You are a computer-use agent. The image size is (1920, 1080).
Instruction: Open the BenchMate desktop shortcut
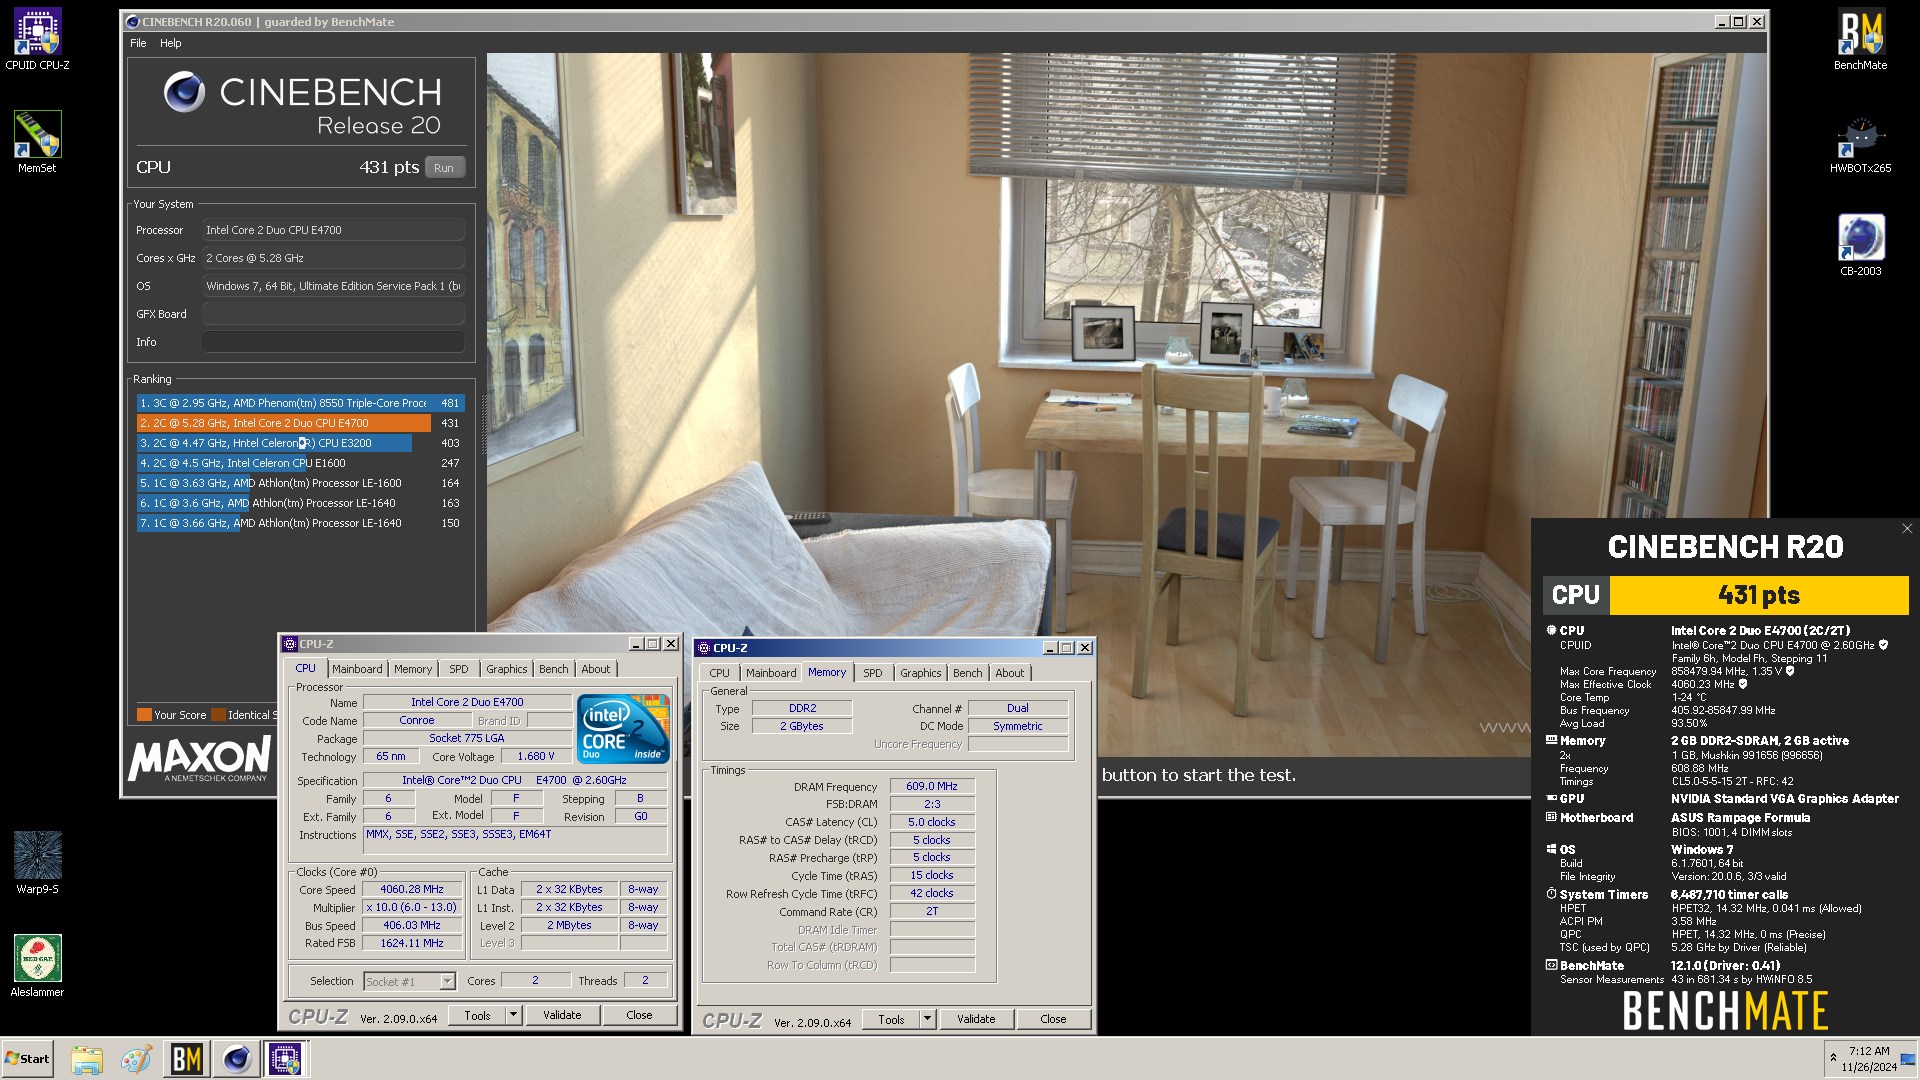pyautogui.click(x=1860, y=40)
